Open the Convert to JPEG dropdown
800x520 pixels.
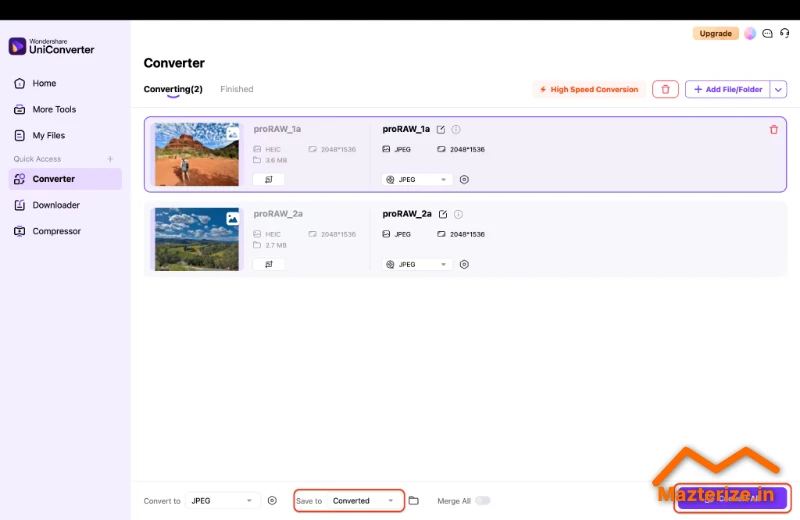point(222,501)
